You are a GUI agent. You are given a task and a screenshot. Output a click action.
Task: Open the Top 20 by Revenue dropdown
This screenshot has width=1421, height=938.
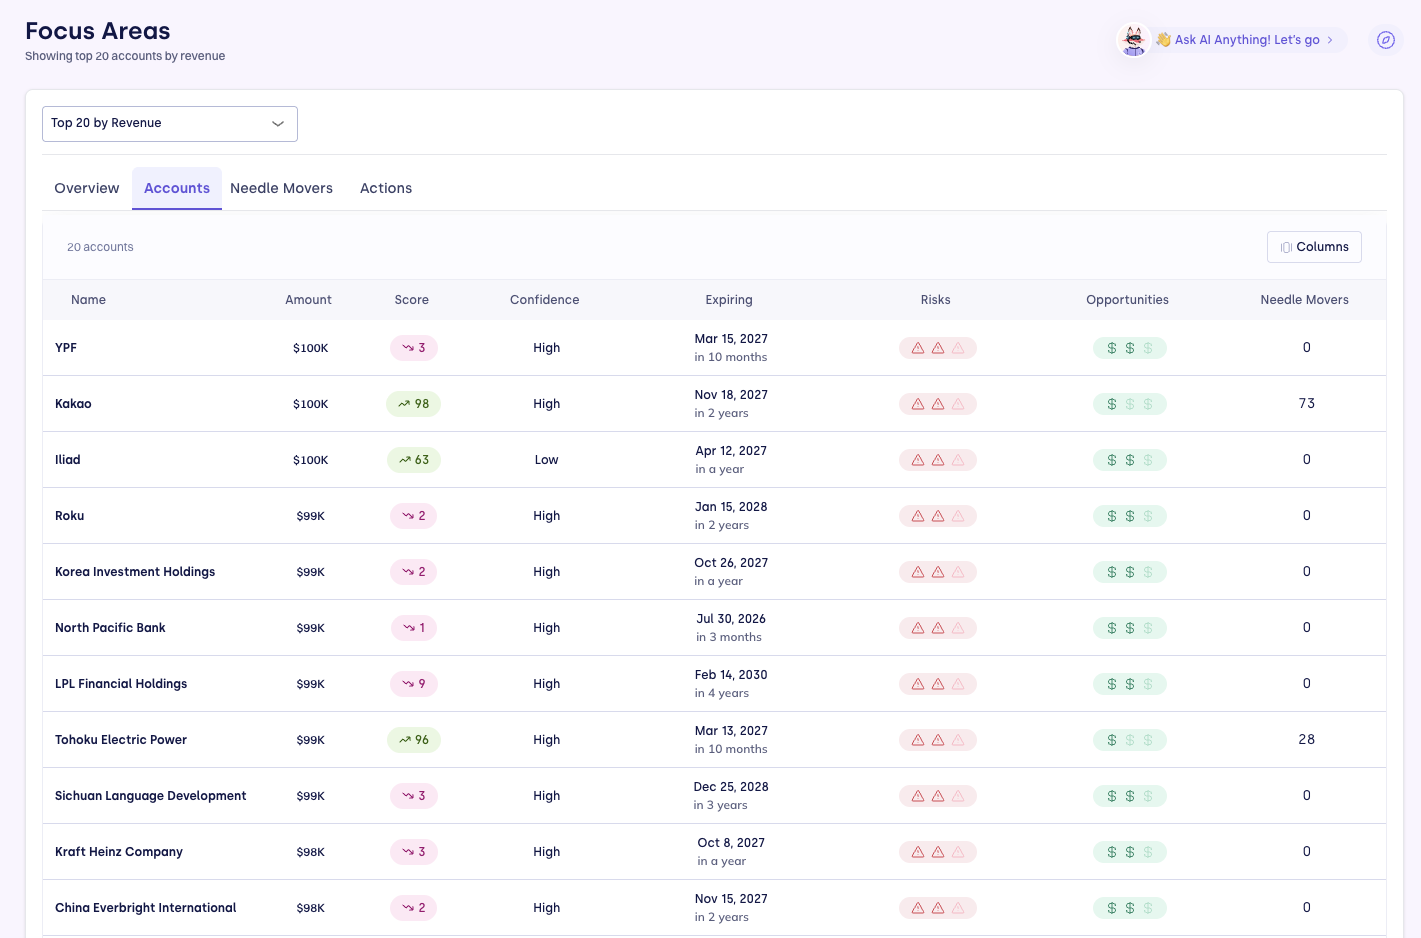click(170, 124)
